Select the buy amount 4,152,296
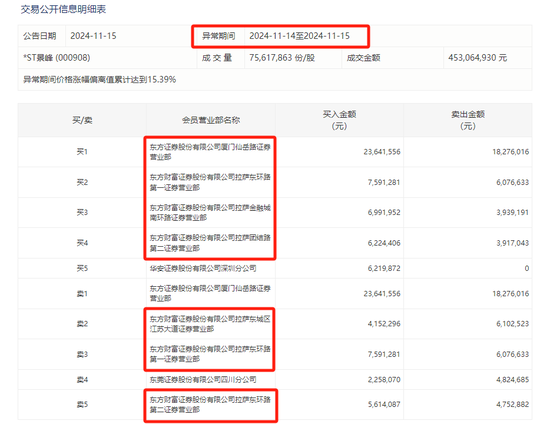This screenshot has width=550, height=424. 384,324
